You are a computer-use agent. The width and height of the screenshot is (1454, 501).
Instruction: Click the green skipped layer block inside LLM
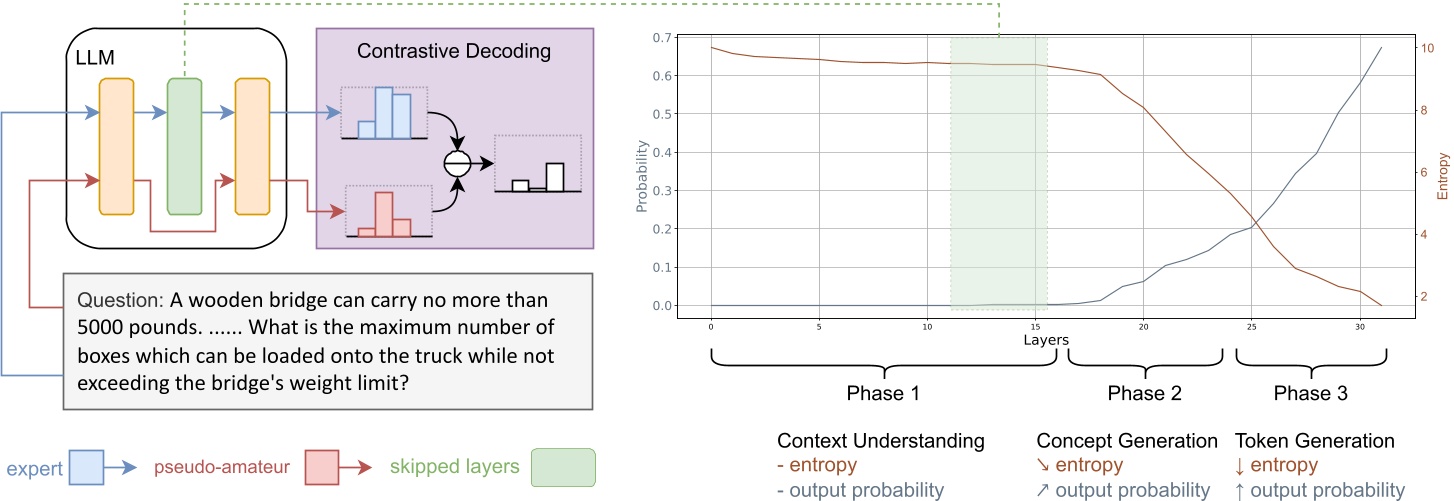click(184, 146)
